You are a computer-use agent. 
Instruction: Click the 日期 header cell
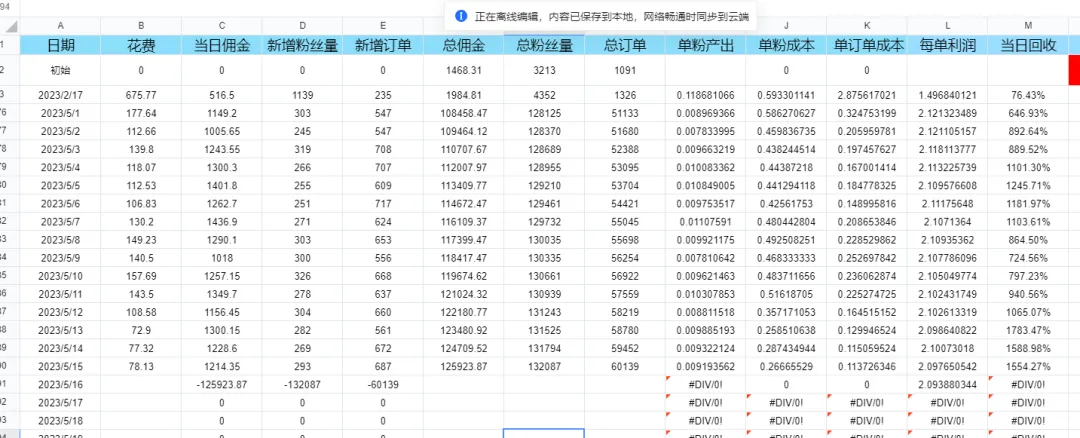61,45
